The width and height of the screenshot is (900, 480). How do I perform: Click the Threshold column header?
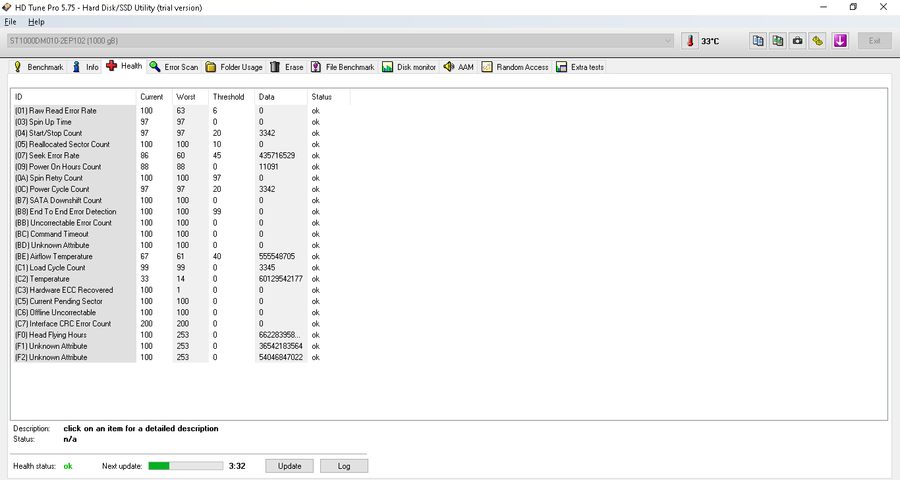click(232, 96)
